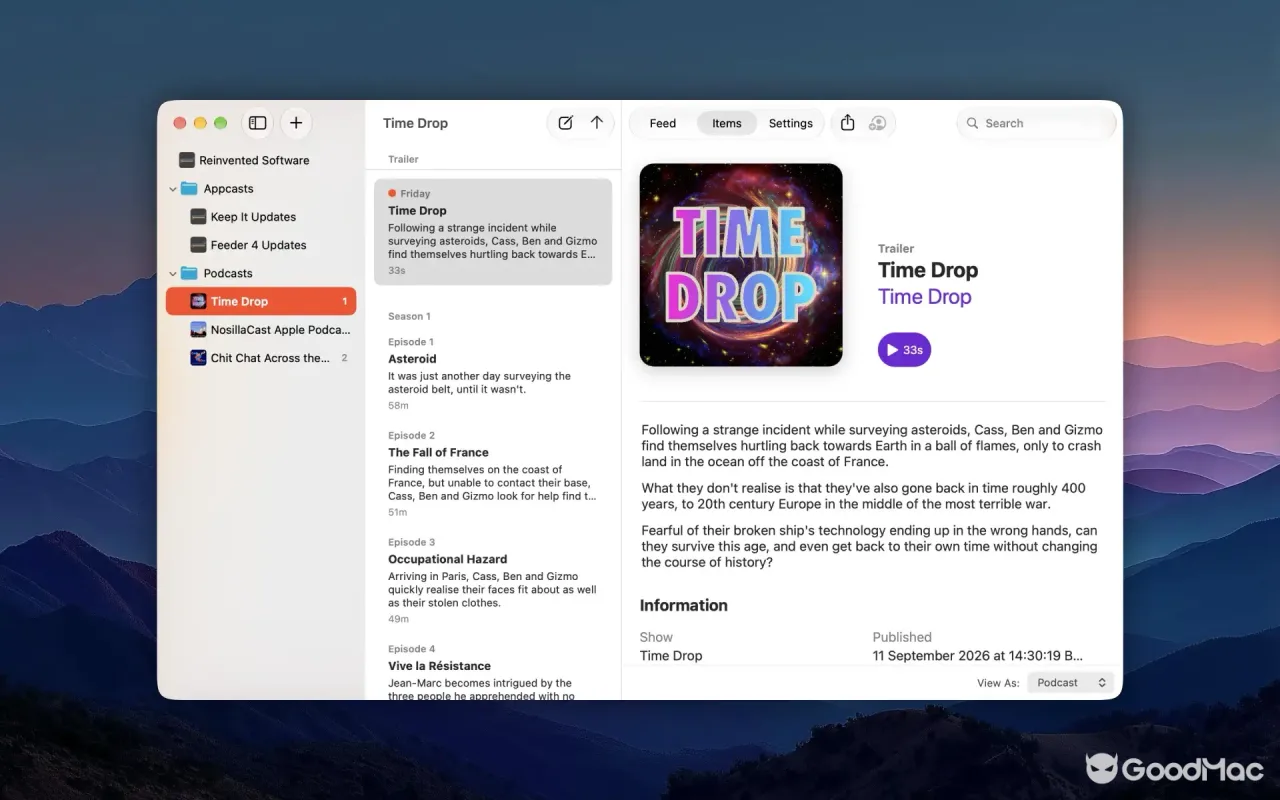Open the NosillaCast Apple Podcast feed icon
This screenshot has height=800, width=1280.
(x=198, y=330)
